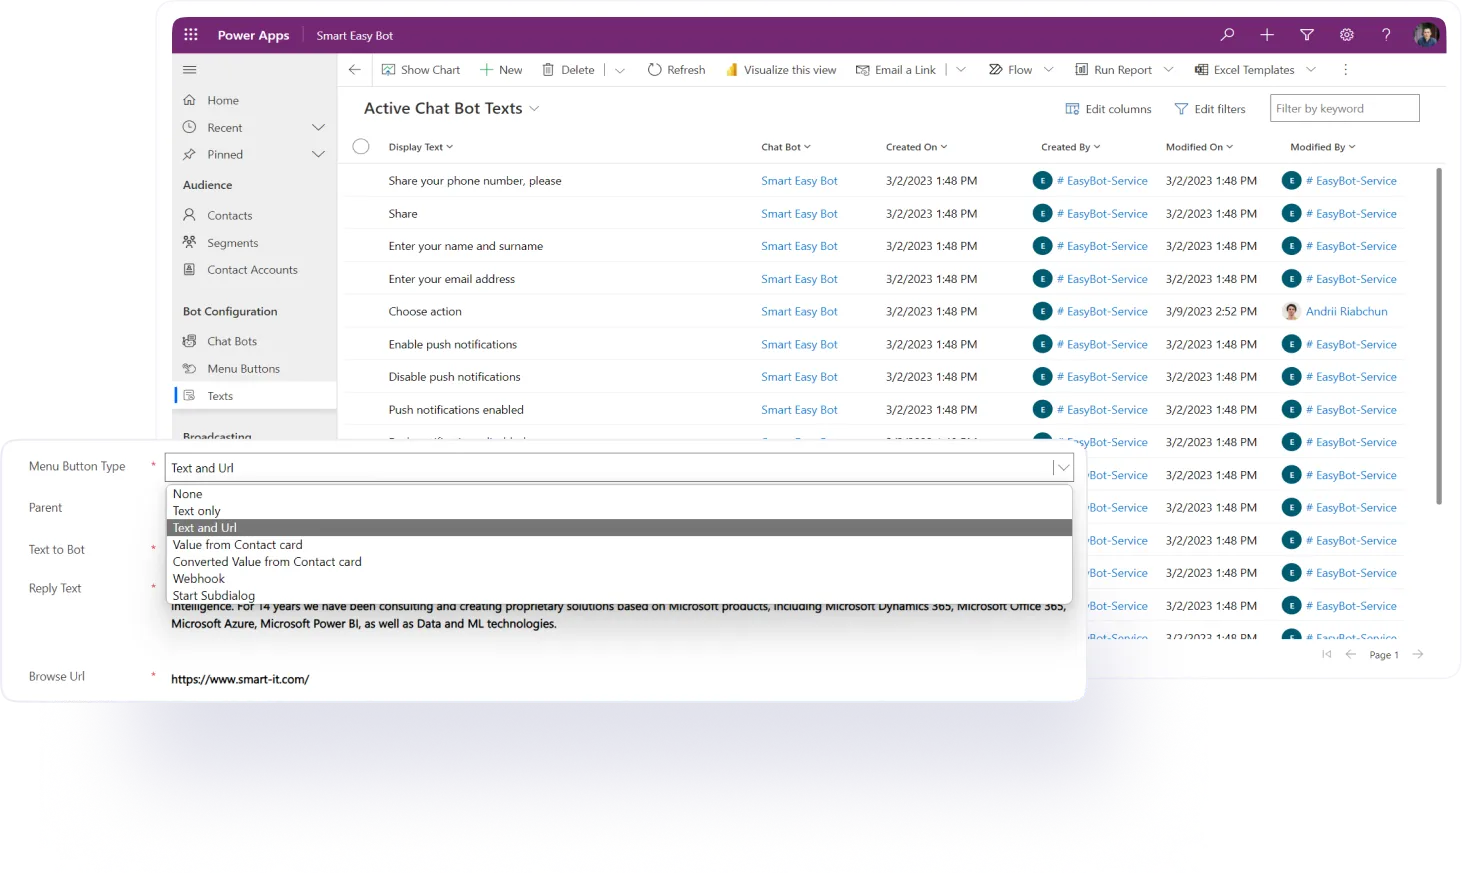Expand the Excel Templates chevron
Image resolution: width=1462 pixels, height=874 pixels.
1311,70
